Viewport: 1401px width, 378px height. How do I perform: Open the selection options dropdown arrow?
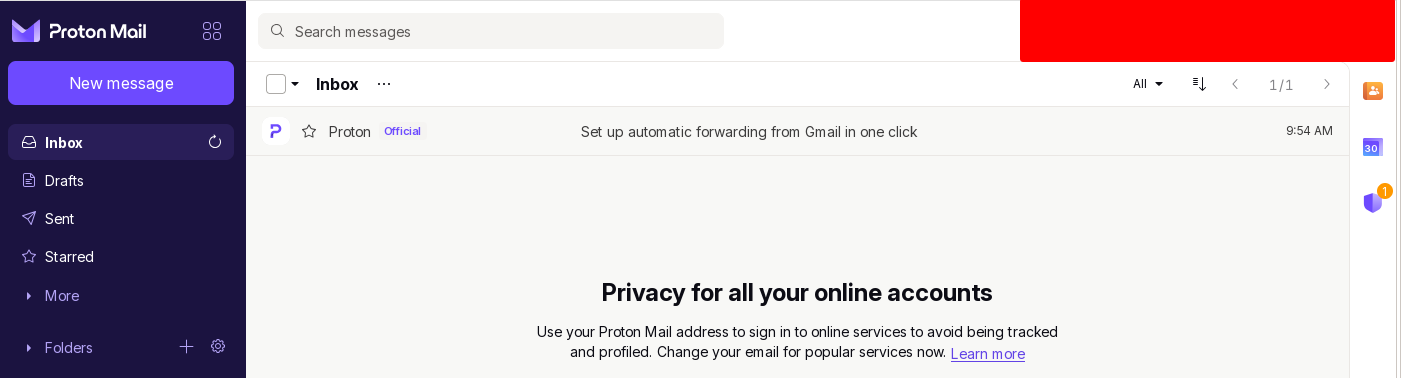[295, 84]
